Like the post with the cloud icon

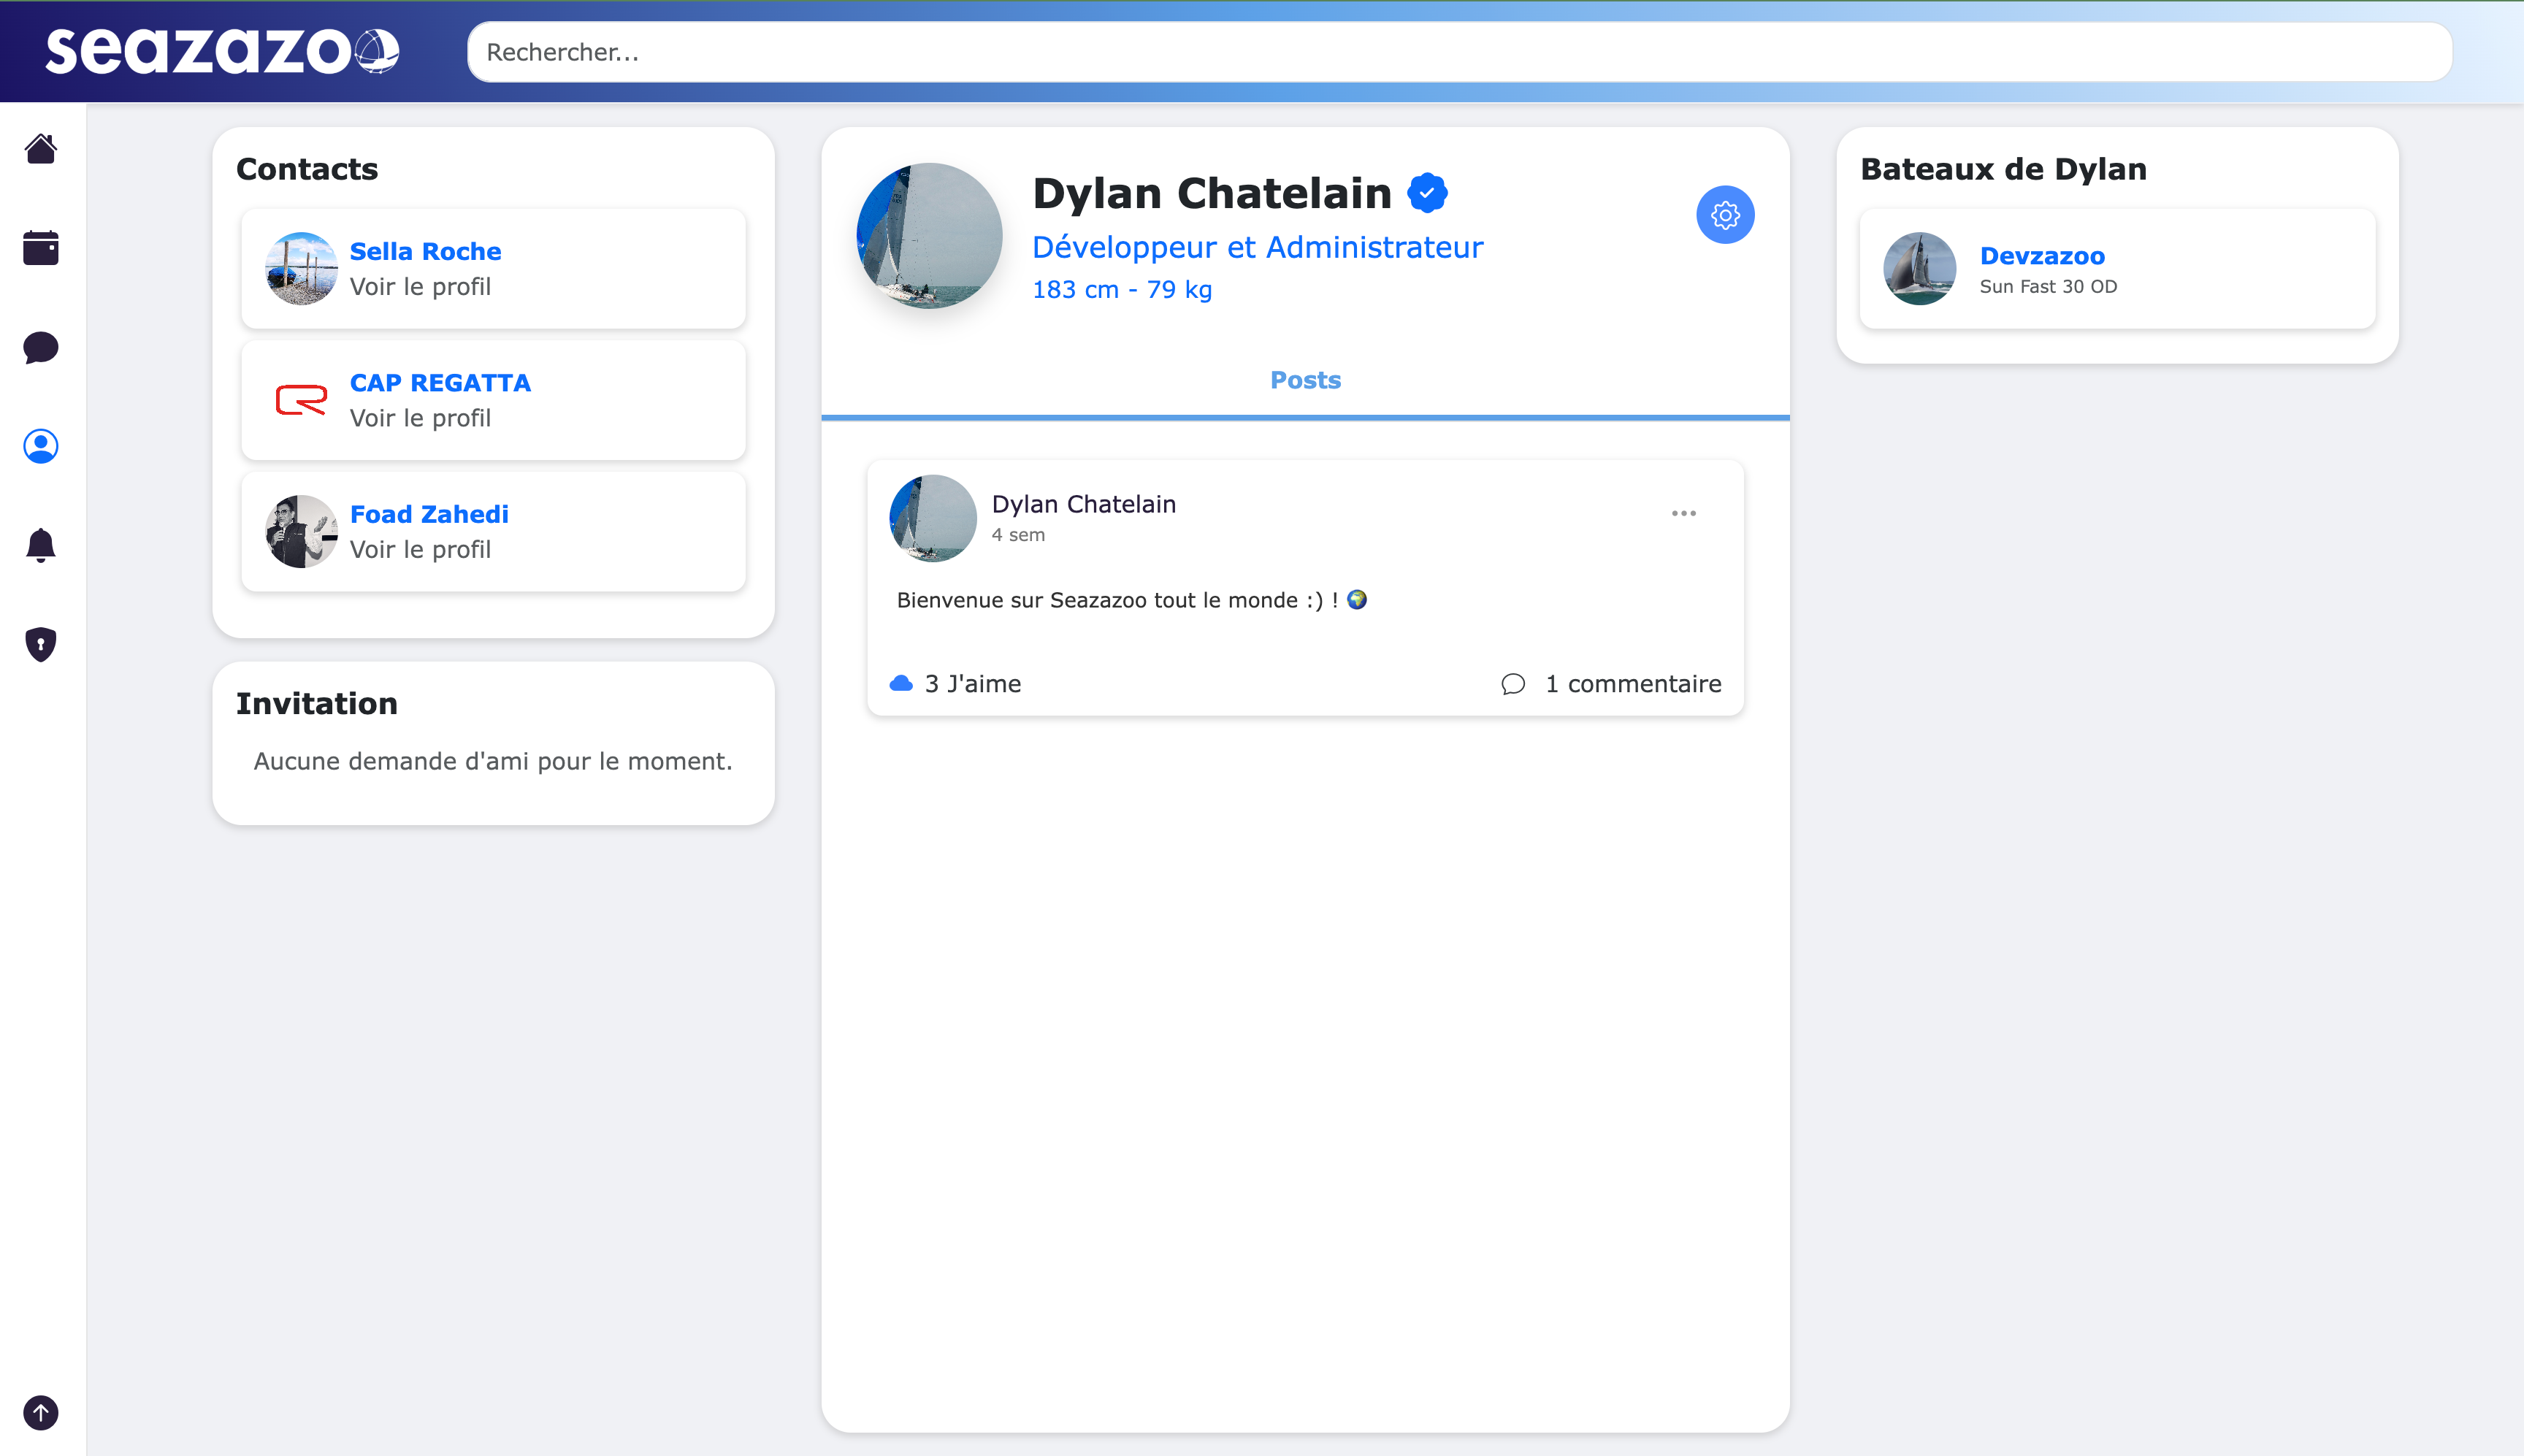[x=901, y=683]
